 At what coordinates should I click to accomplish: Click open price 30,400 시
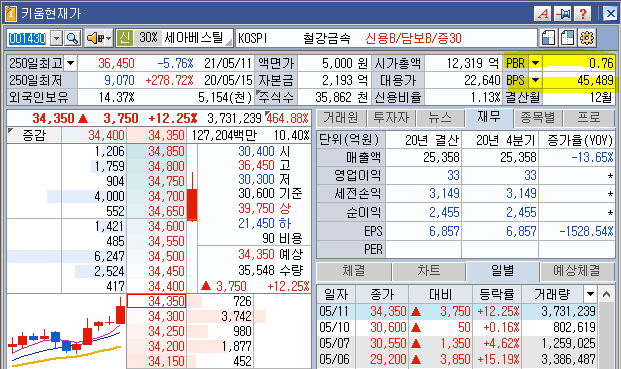point(265,151)
